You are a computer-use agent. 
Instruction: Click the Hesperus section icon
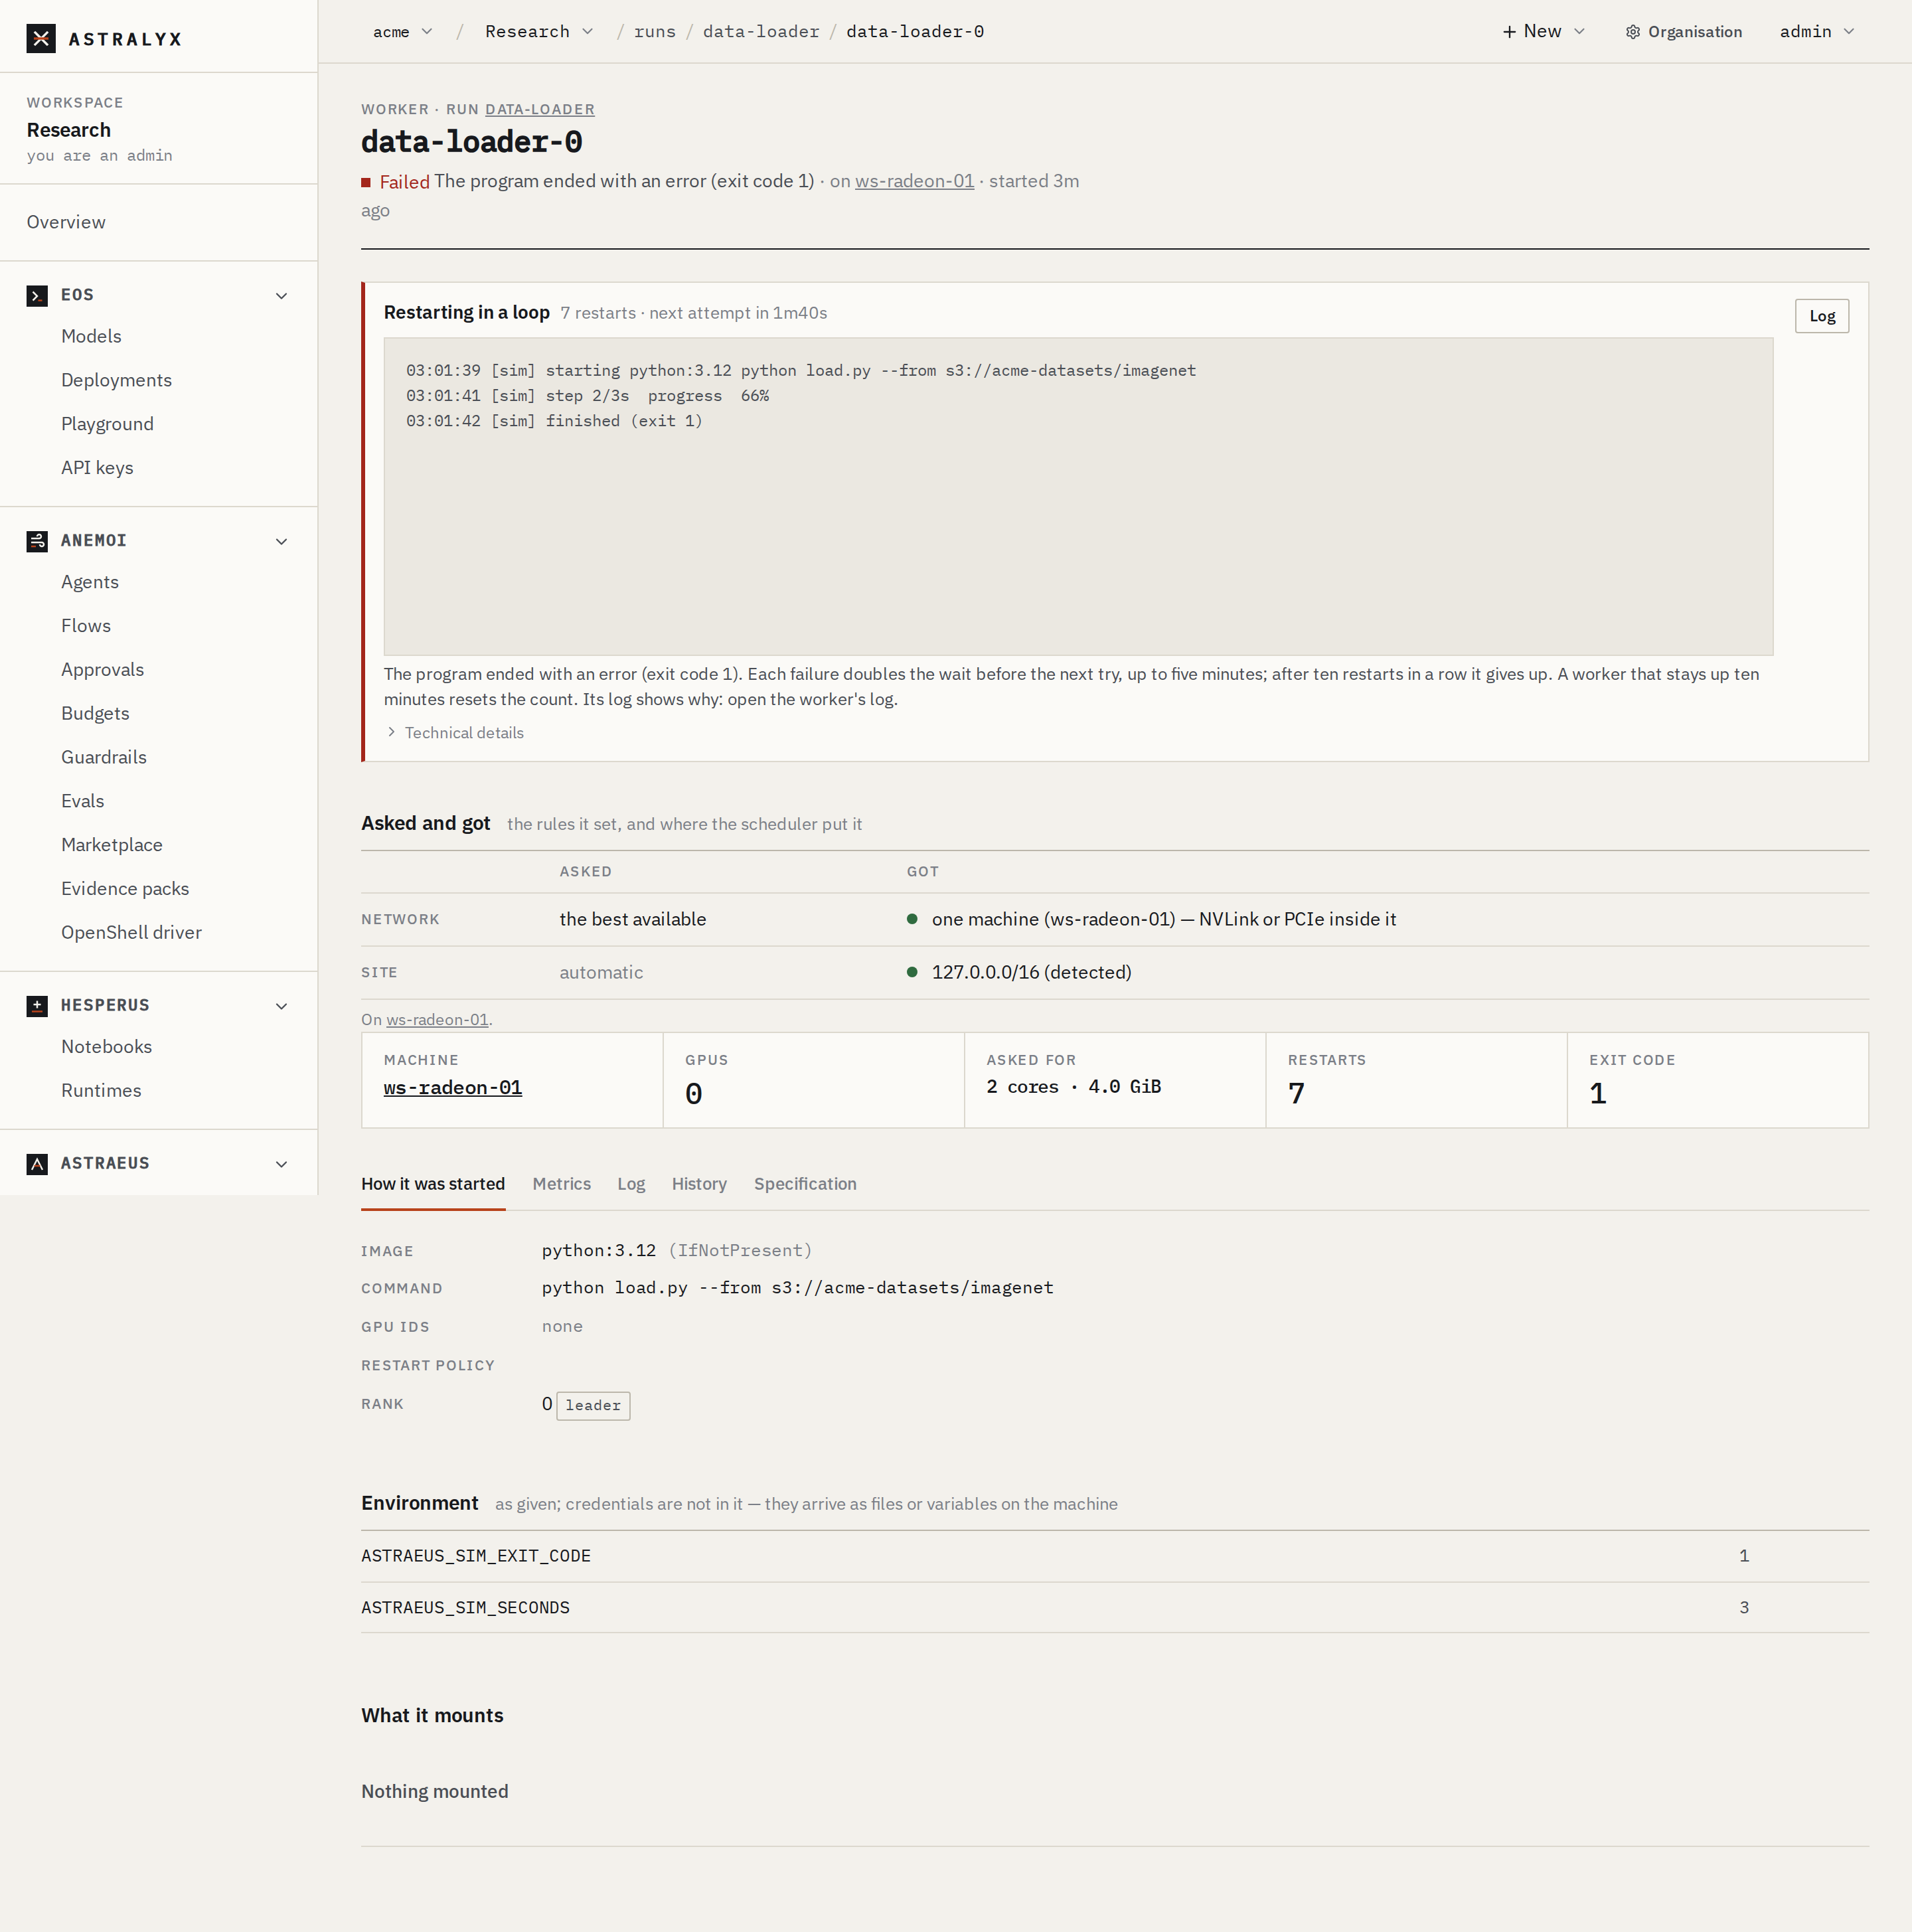[x=37, y=1006]
